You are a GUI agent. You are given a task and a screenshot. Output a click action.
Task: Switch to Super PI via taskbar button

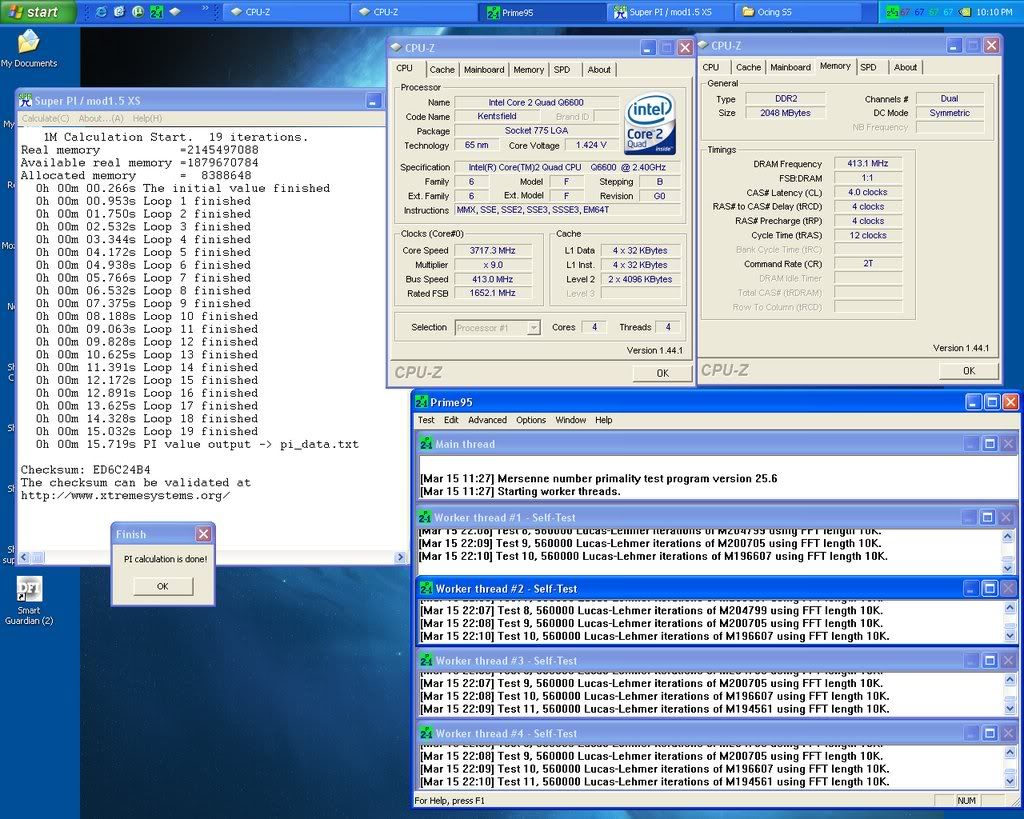coord(671,12)
